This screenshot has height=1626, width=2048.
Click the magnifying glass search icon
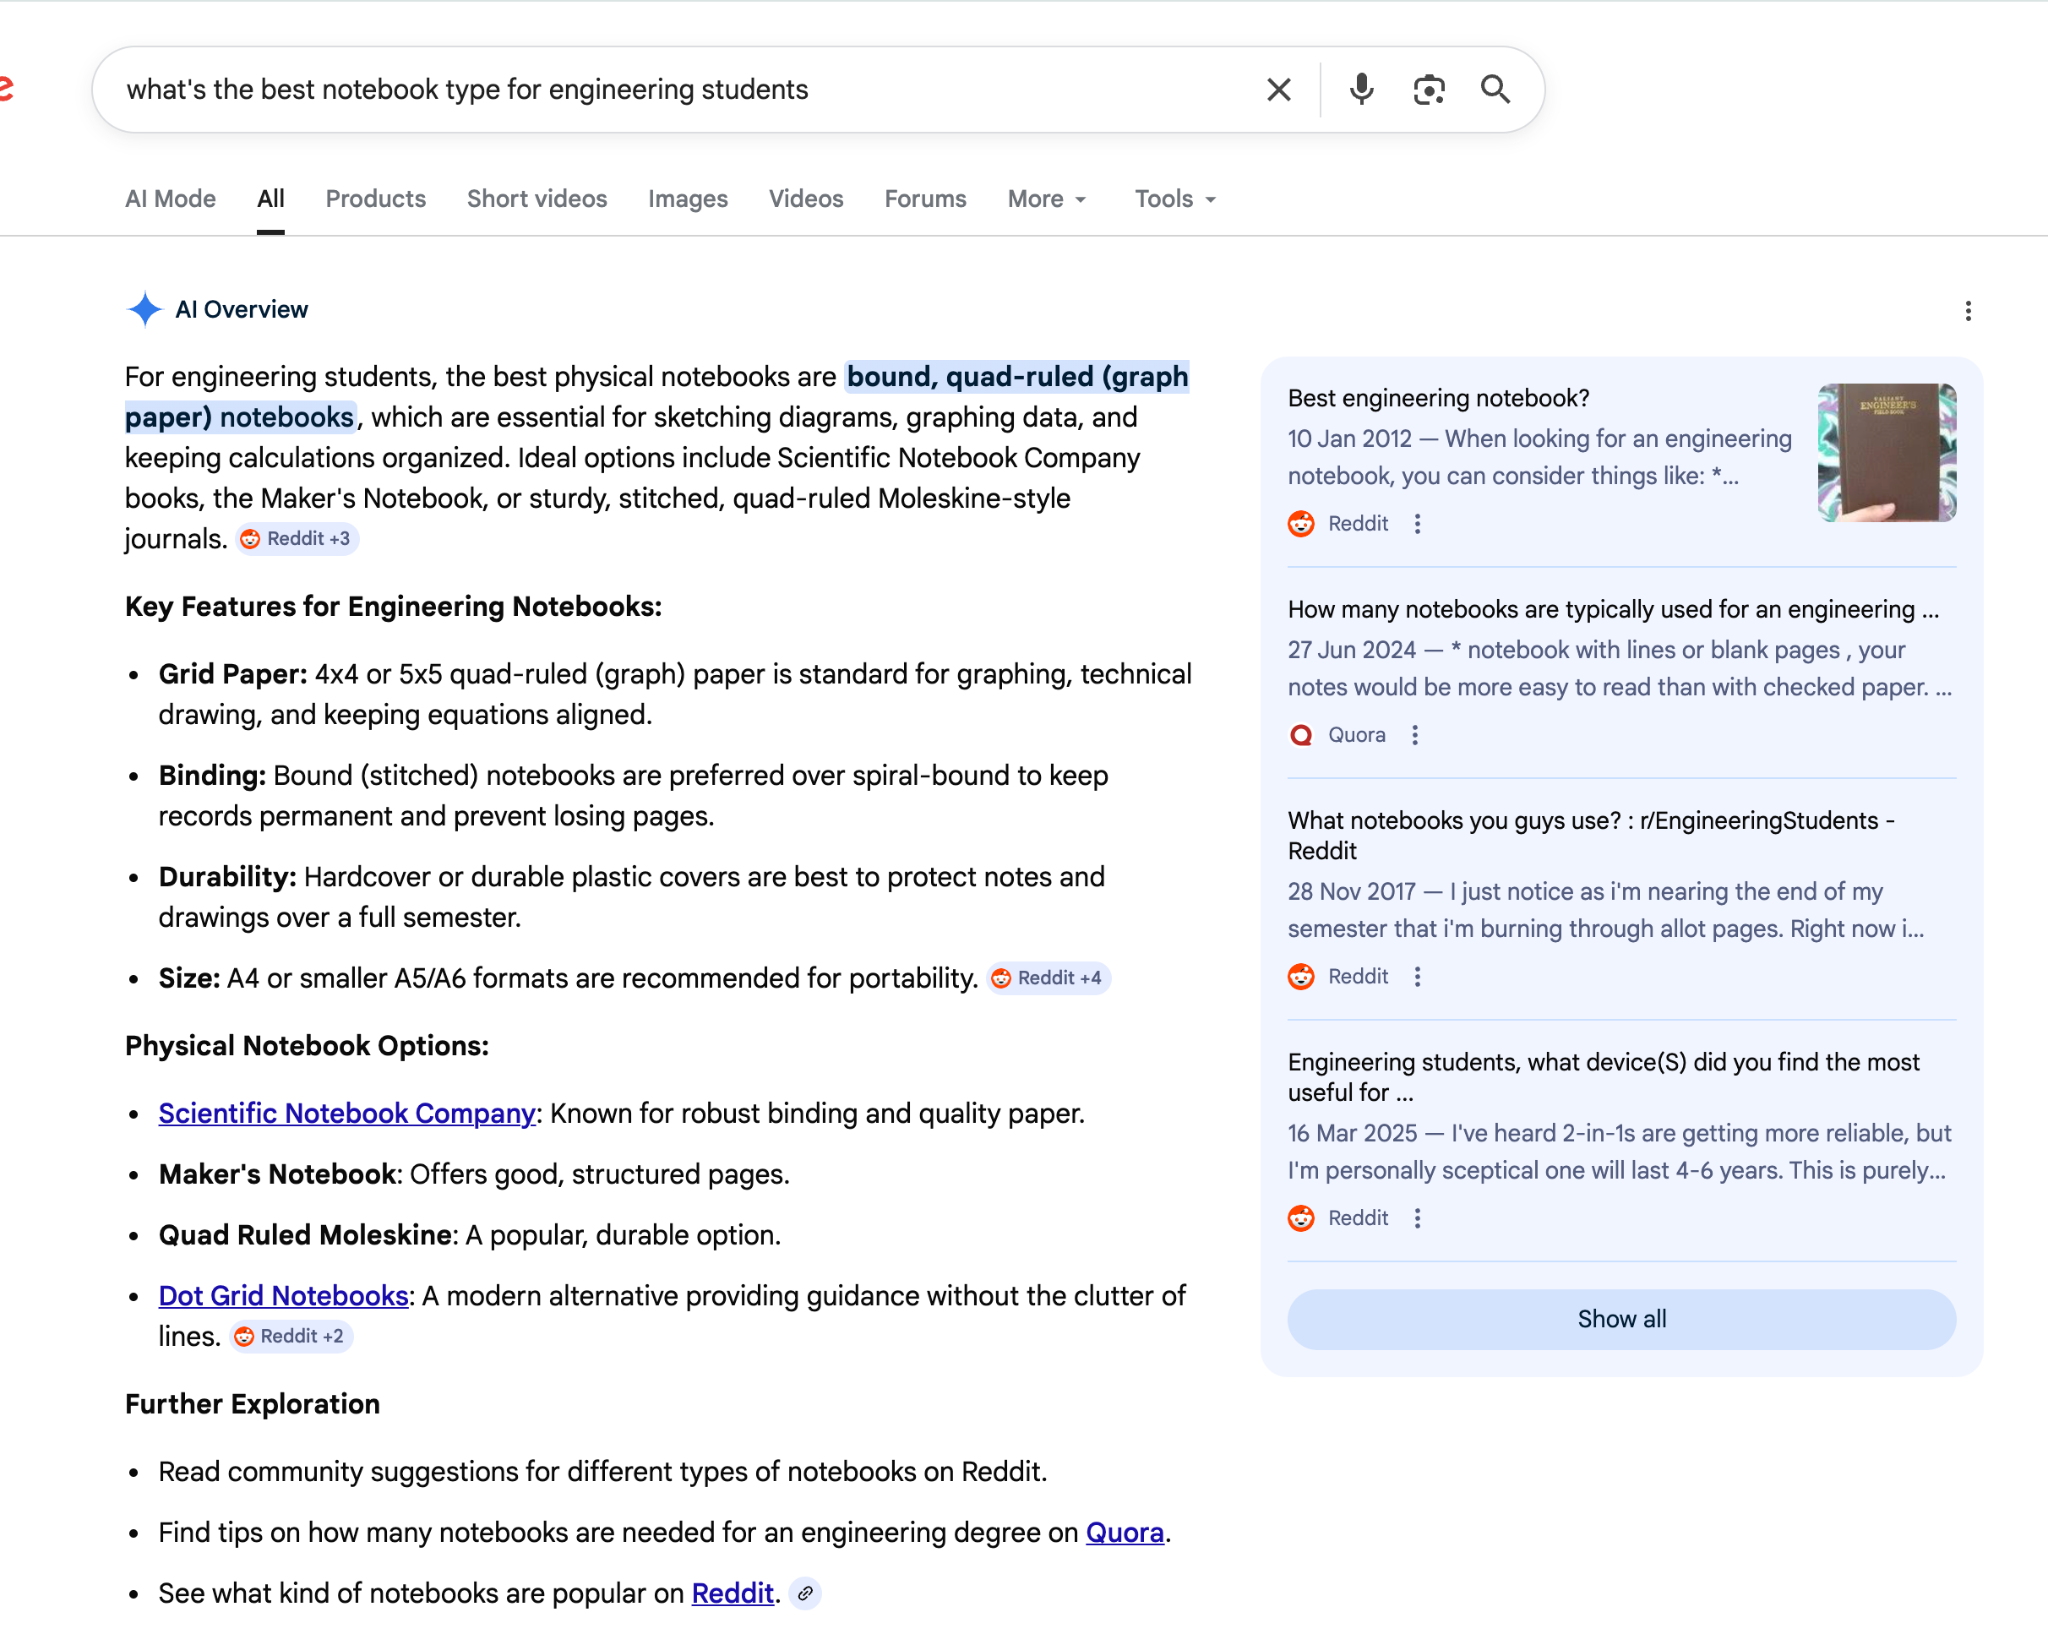1495,90
